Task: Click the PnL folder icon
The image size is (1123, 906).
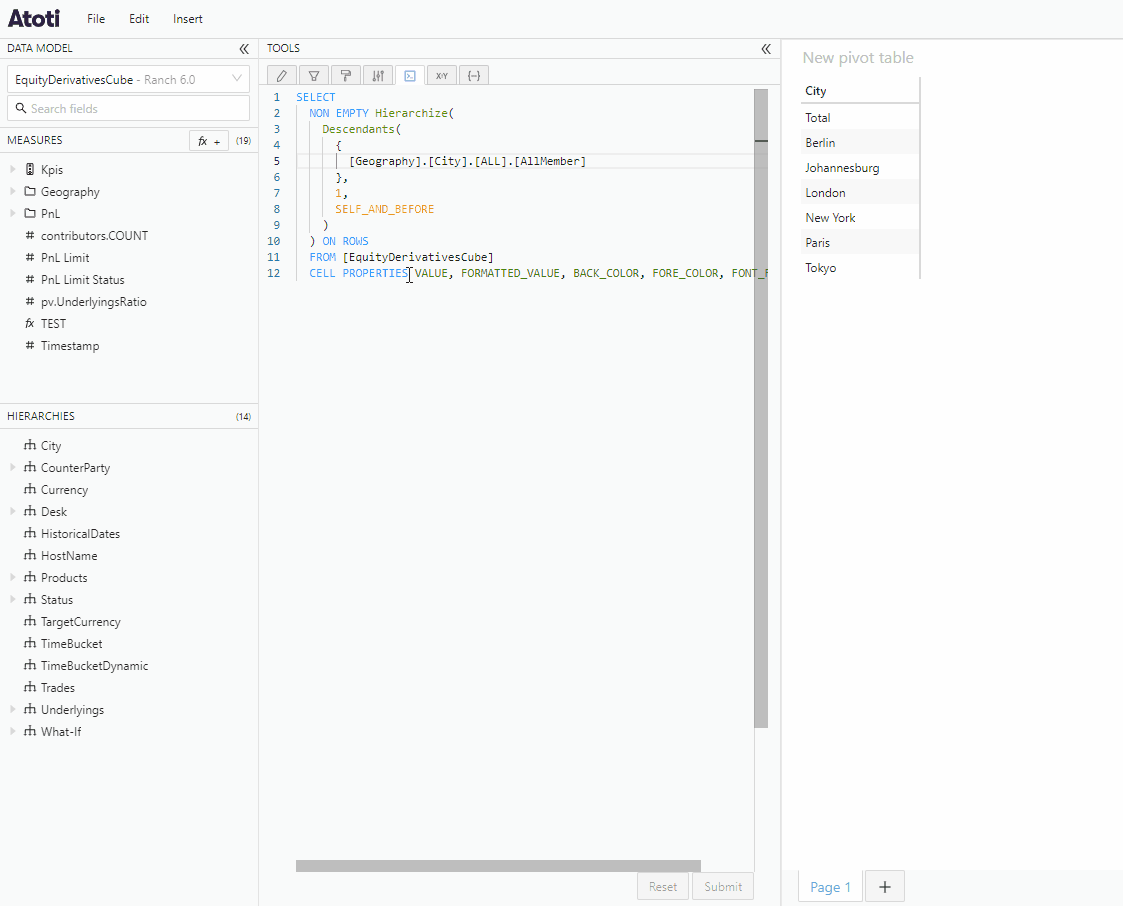Action: click(x=30, y=213)
